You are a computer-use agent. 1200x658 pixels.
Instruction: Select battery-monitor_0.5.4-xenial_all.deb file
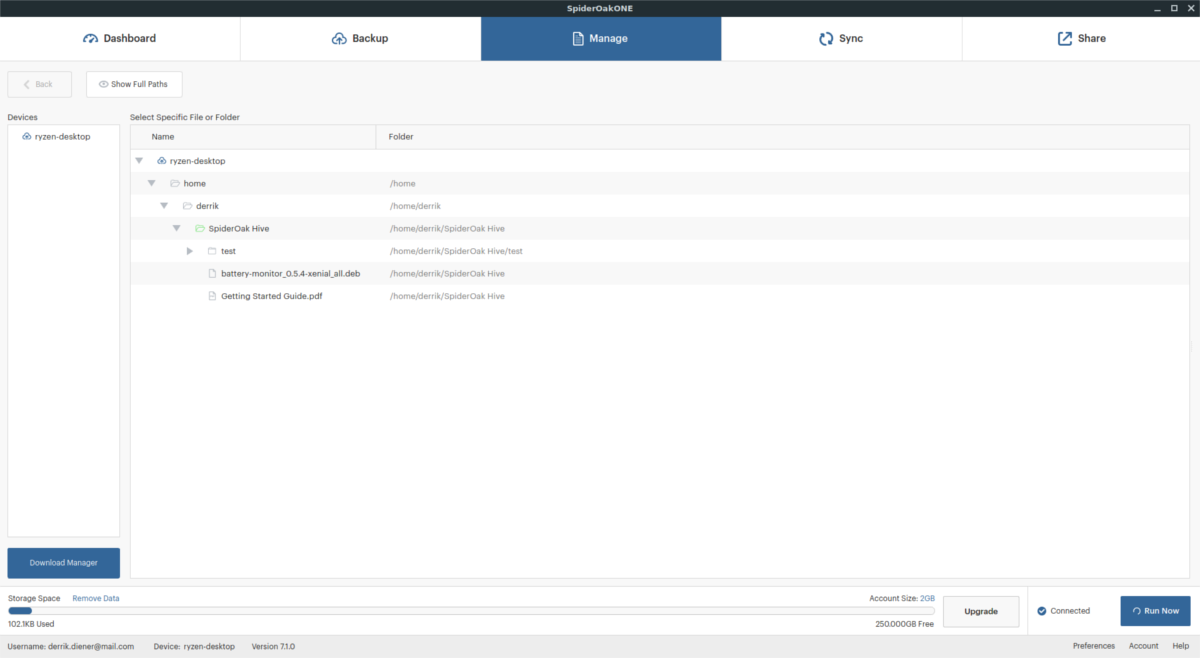(290, 274)
